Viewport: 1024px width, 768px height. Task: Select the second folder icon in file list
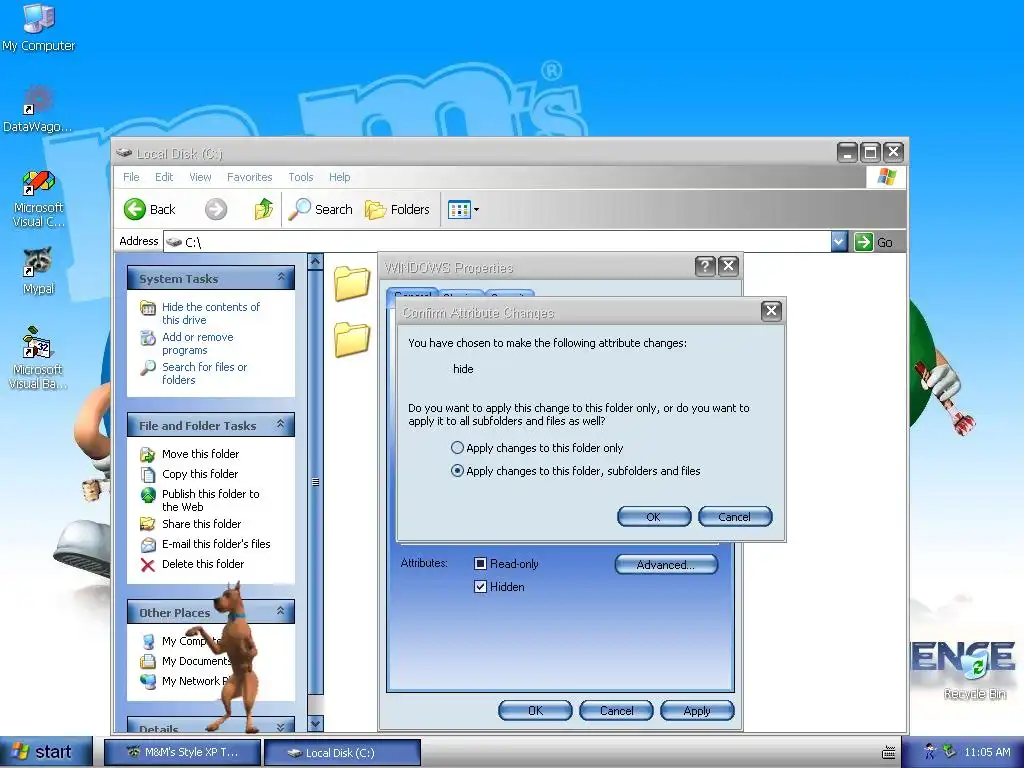(352, 340)
